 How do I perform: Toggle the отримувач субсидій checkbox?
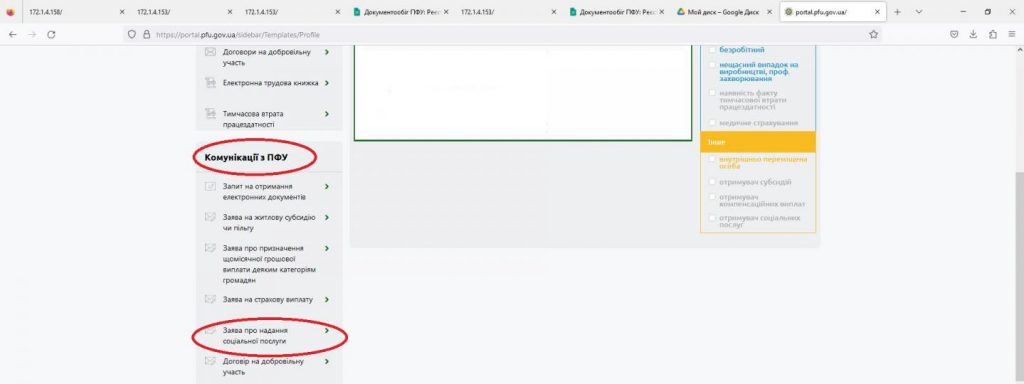pos(712,182)
